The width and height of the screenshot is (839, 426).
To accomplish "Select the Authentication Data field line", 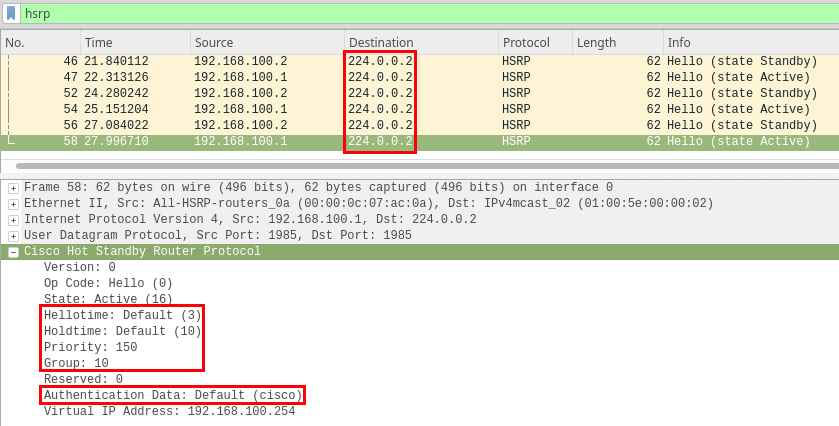I will click(x=171, y=396).
